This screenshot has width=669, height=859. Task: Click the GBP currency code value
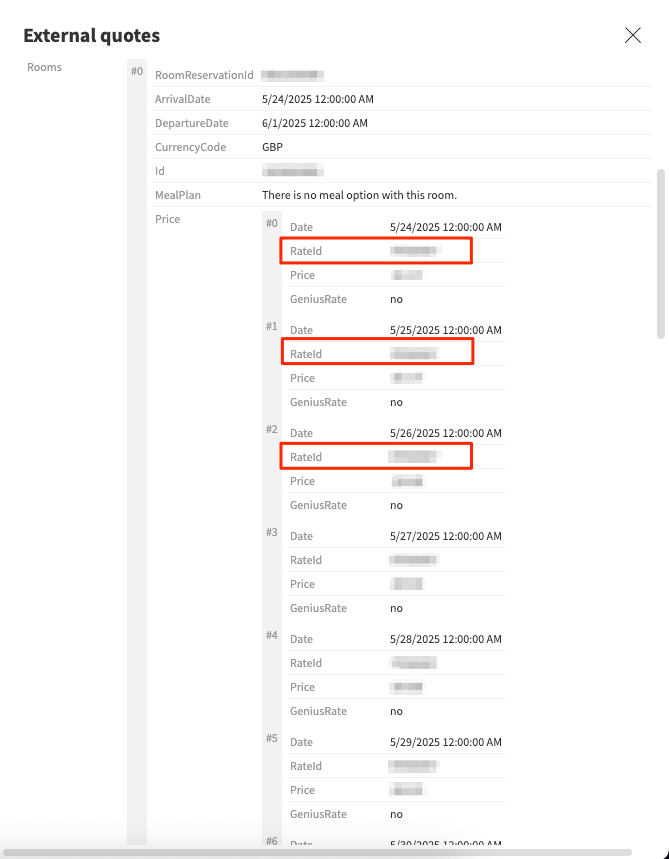point(272,147)
